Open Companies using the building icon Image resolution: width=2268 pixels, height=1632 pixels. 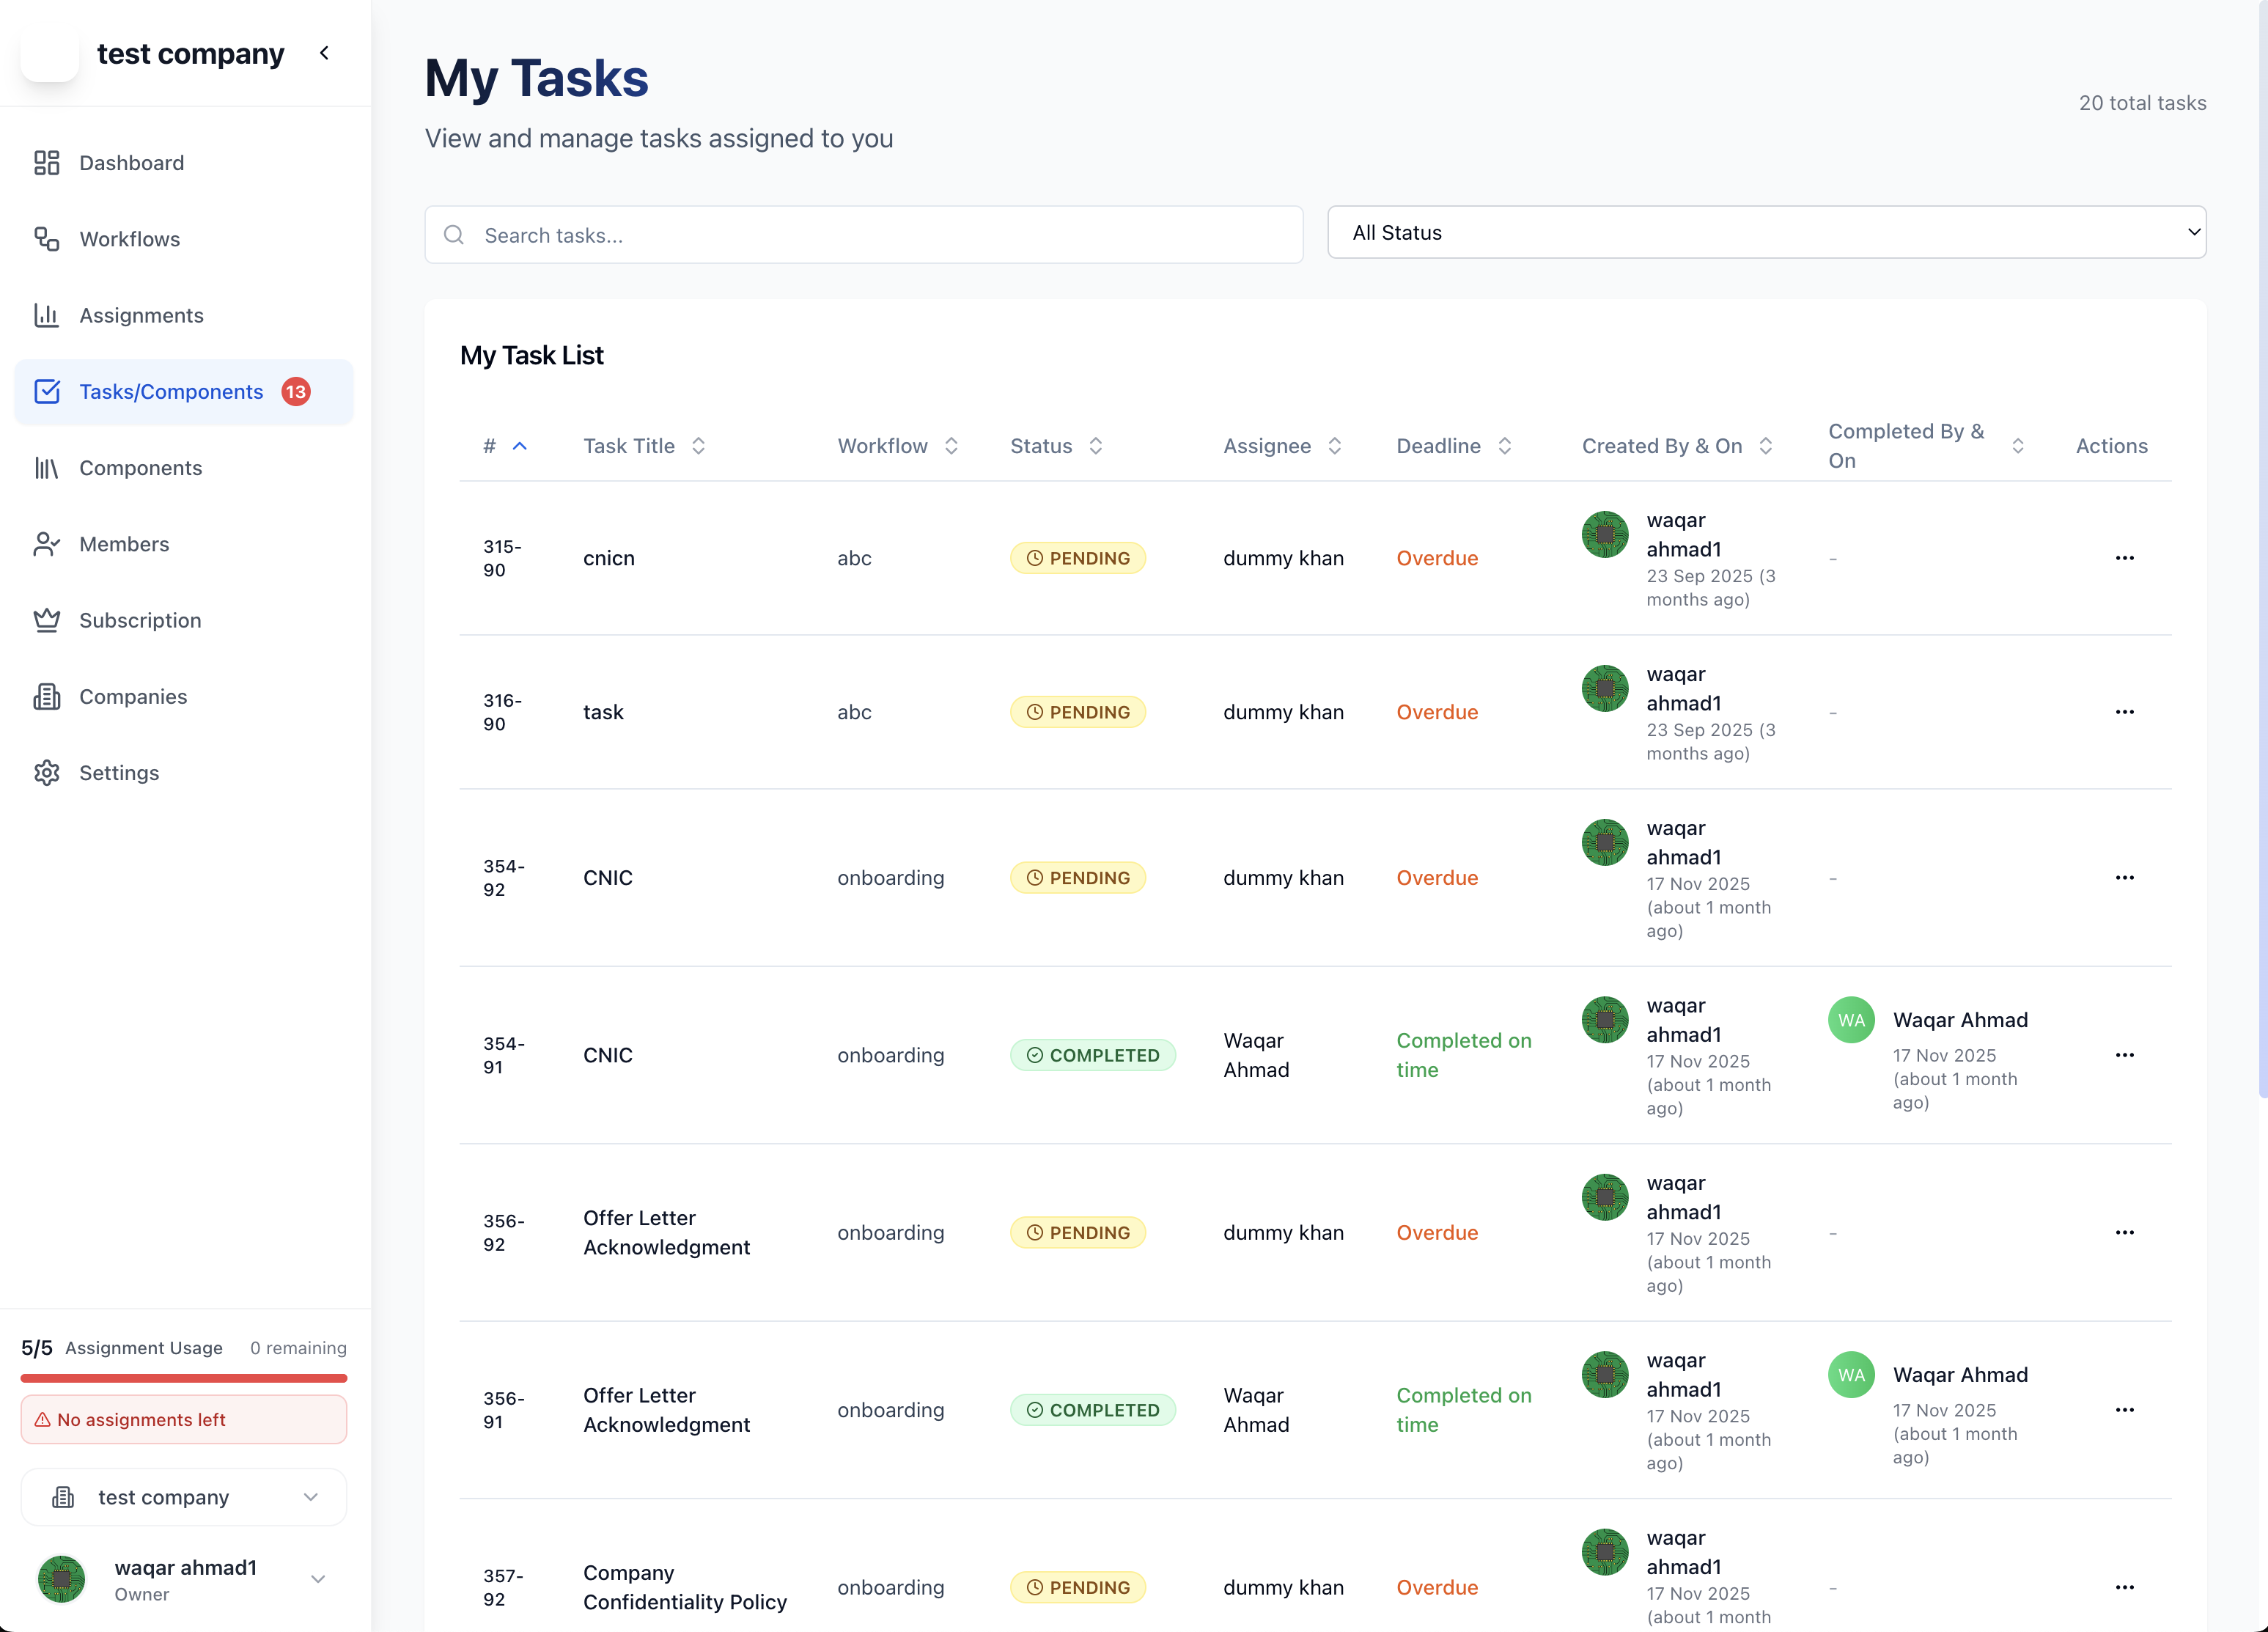point(47,696)
